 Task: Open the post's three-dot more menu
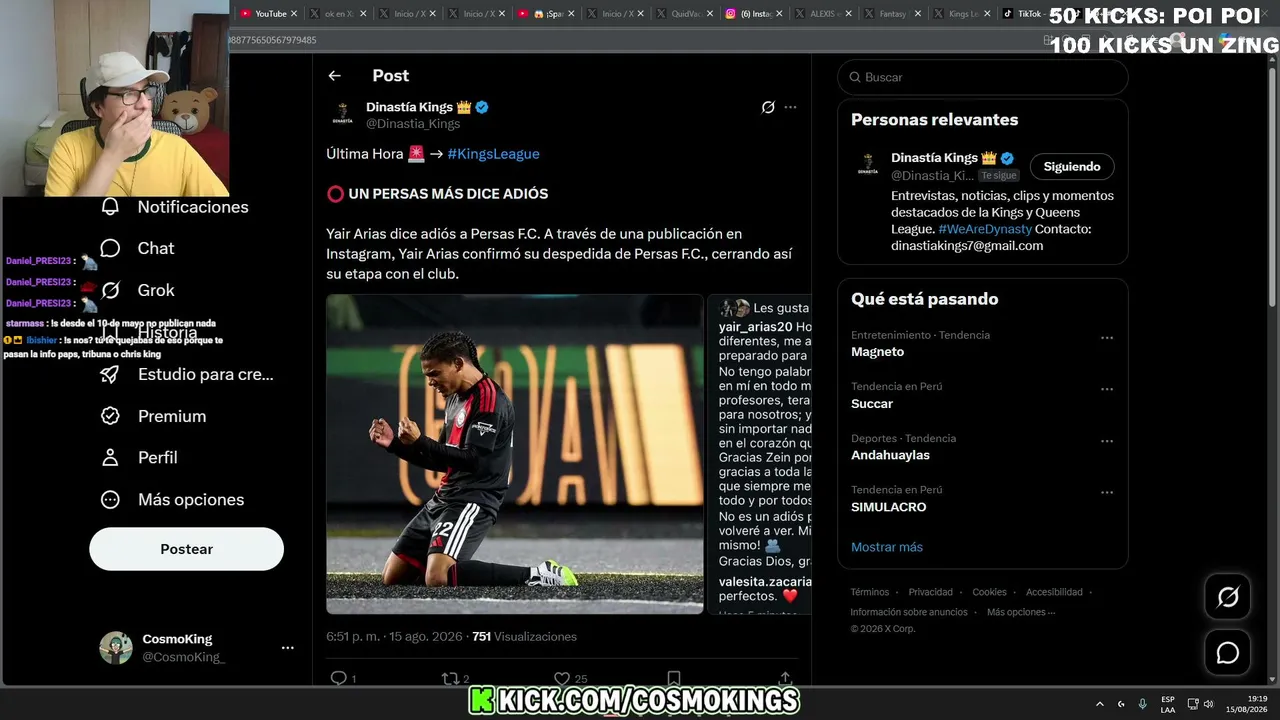pyautogui.click(x=791, y=107)
